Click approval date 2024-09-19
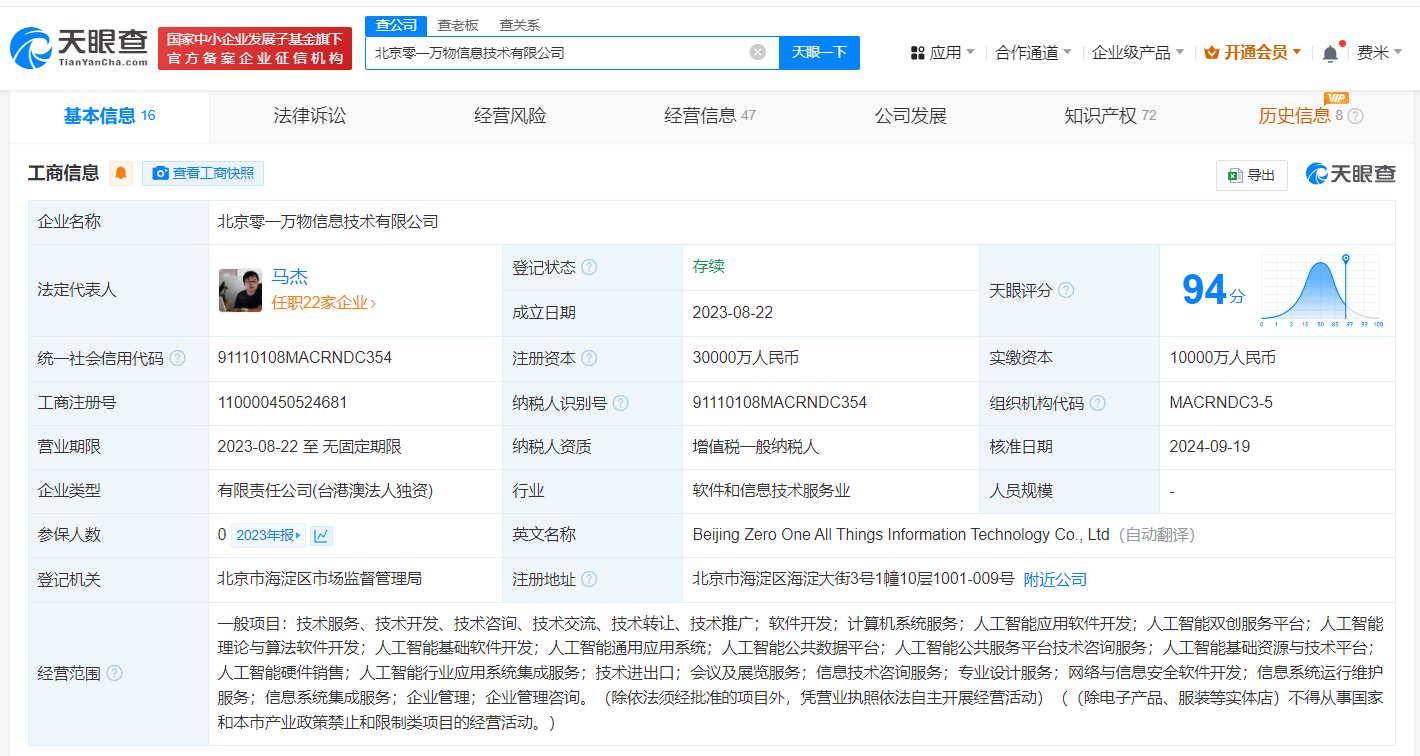The width and height of the screenshot is (1420, 756). coord(1210,447)
